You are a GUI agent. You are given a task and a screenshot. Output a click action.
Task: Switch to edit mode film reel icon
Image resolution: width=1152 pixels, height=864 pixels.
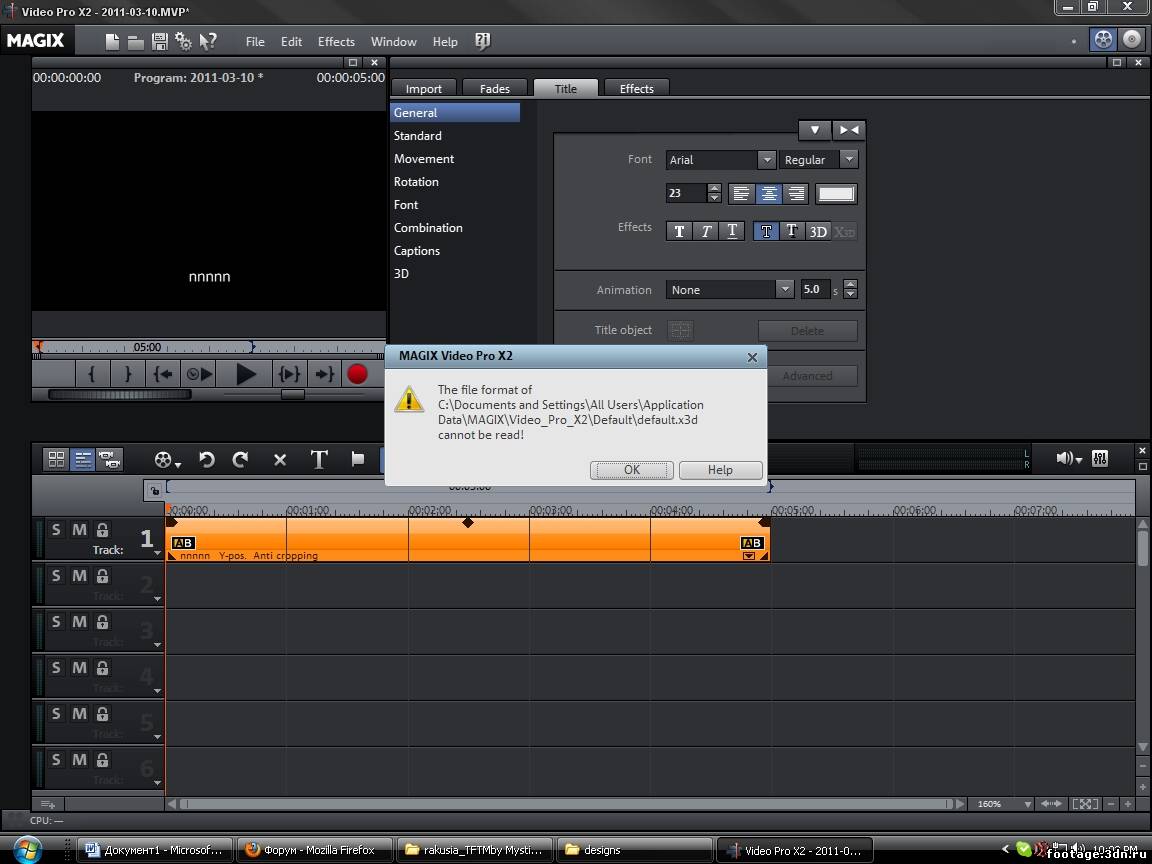coord(1103,40)
